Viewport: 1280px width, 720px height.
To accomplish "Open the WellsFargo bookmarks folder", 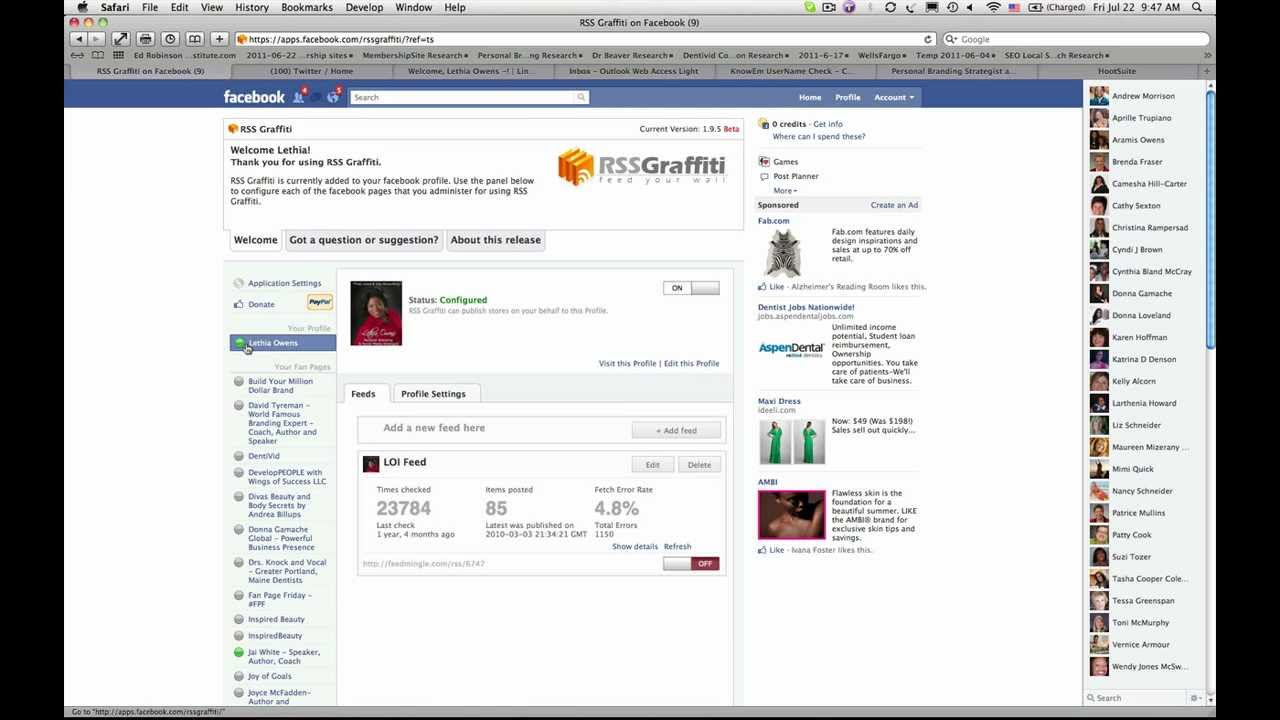I will pyautogui.click(x=880, y=55).
